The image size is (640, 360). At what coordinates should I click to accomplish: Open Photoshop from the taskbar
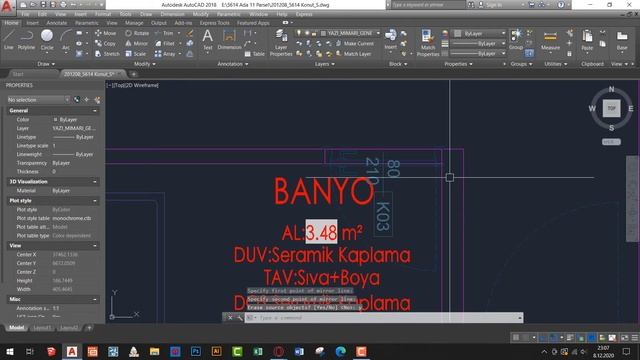pos(196,351)
